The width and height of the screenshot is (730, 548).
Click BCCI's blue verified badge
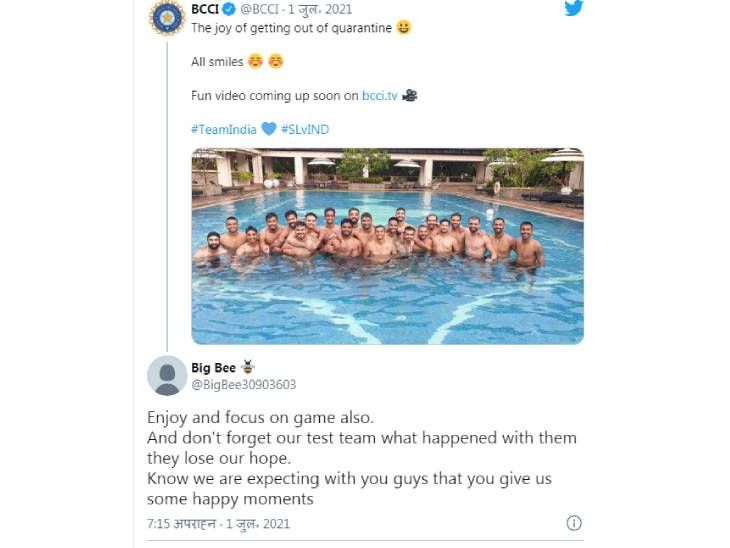(229, 9)
